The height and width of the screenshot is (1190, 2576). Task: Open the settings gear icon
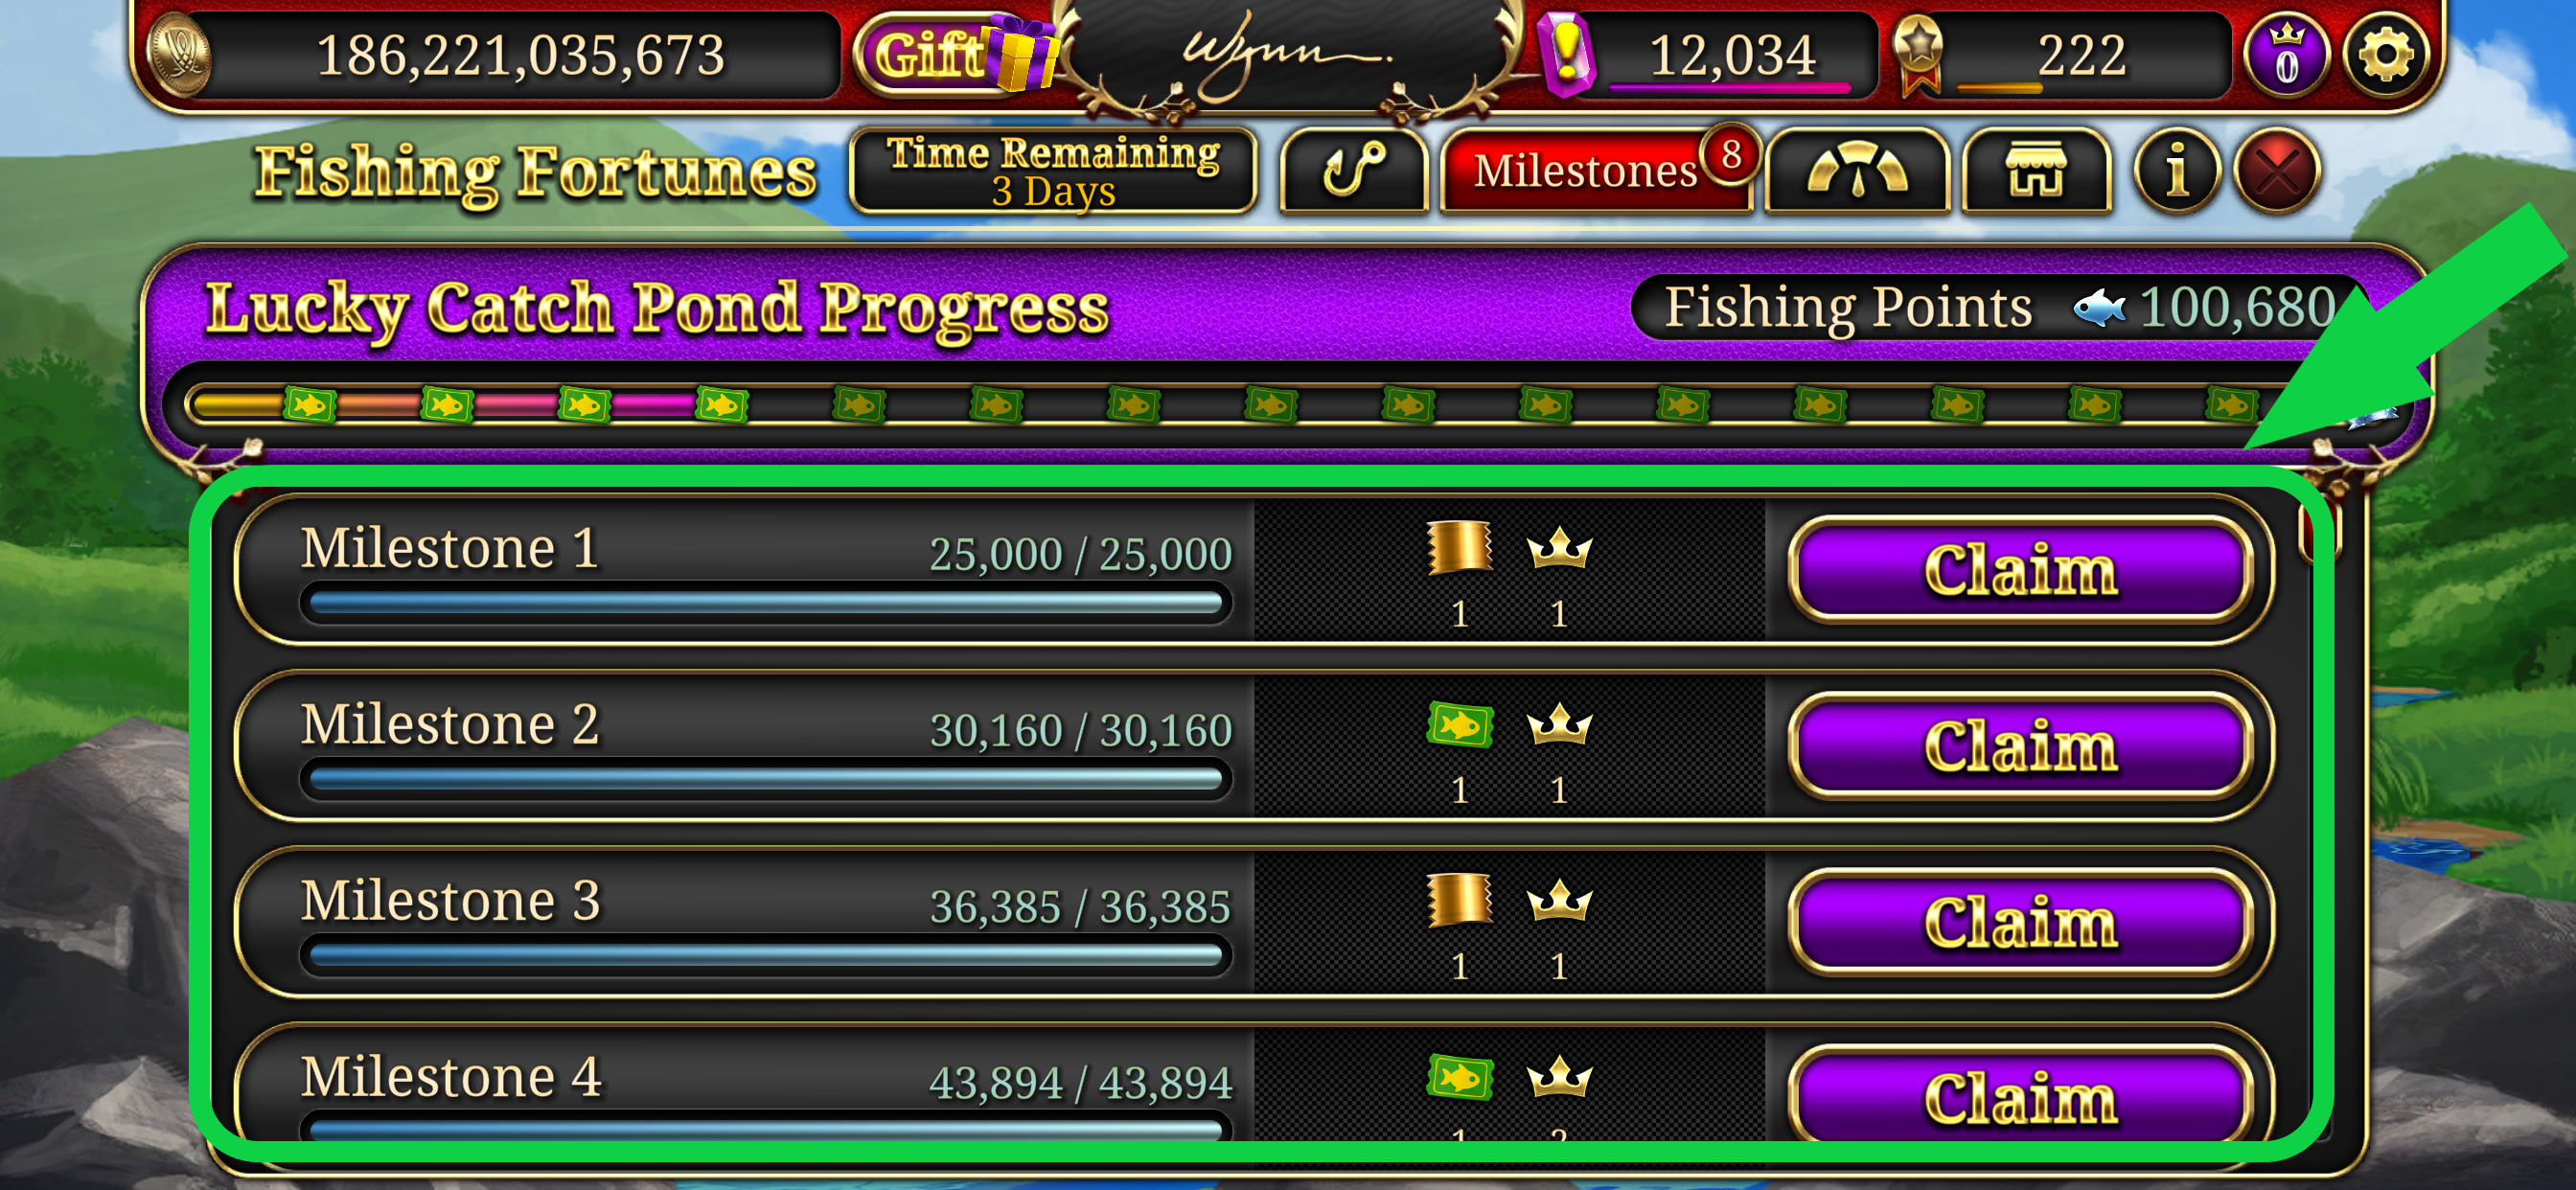(x=2385, y=55)
